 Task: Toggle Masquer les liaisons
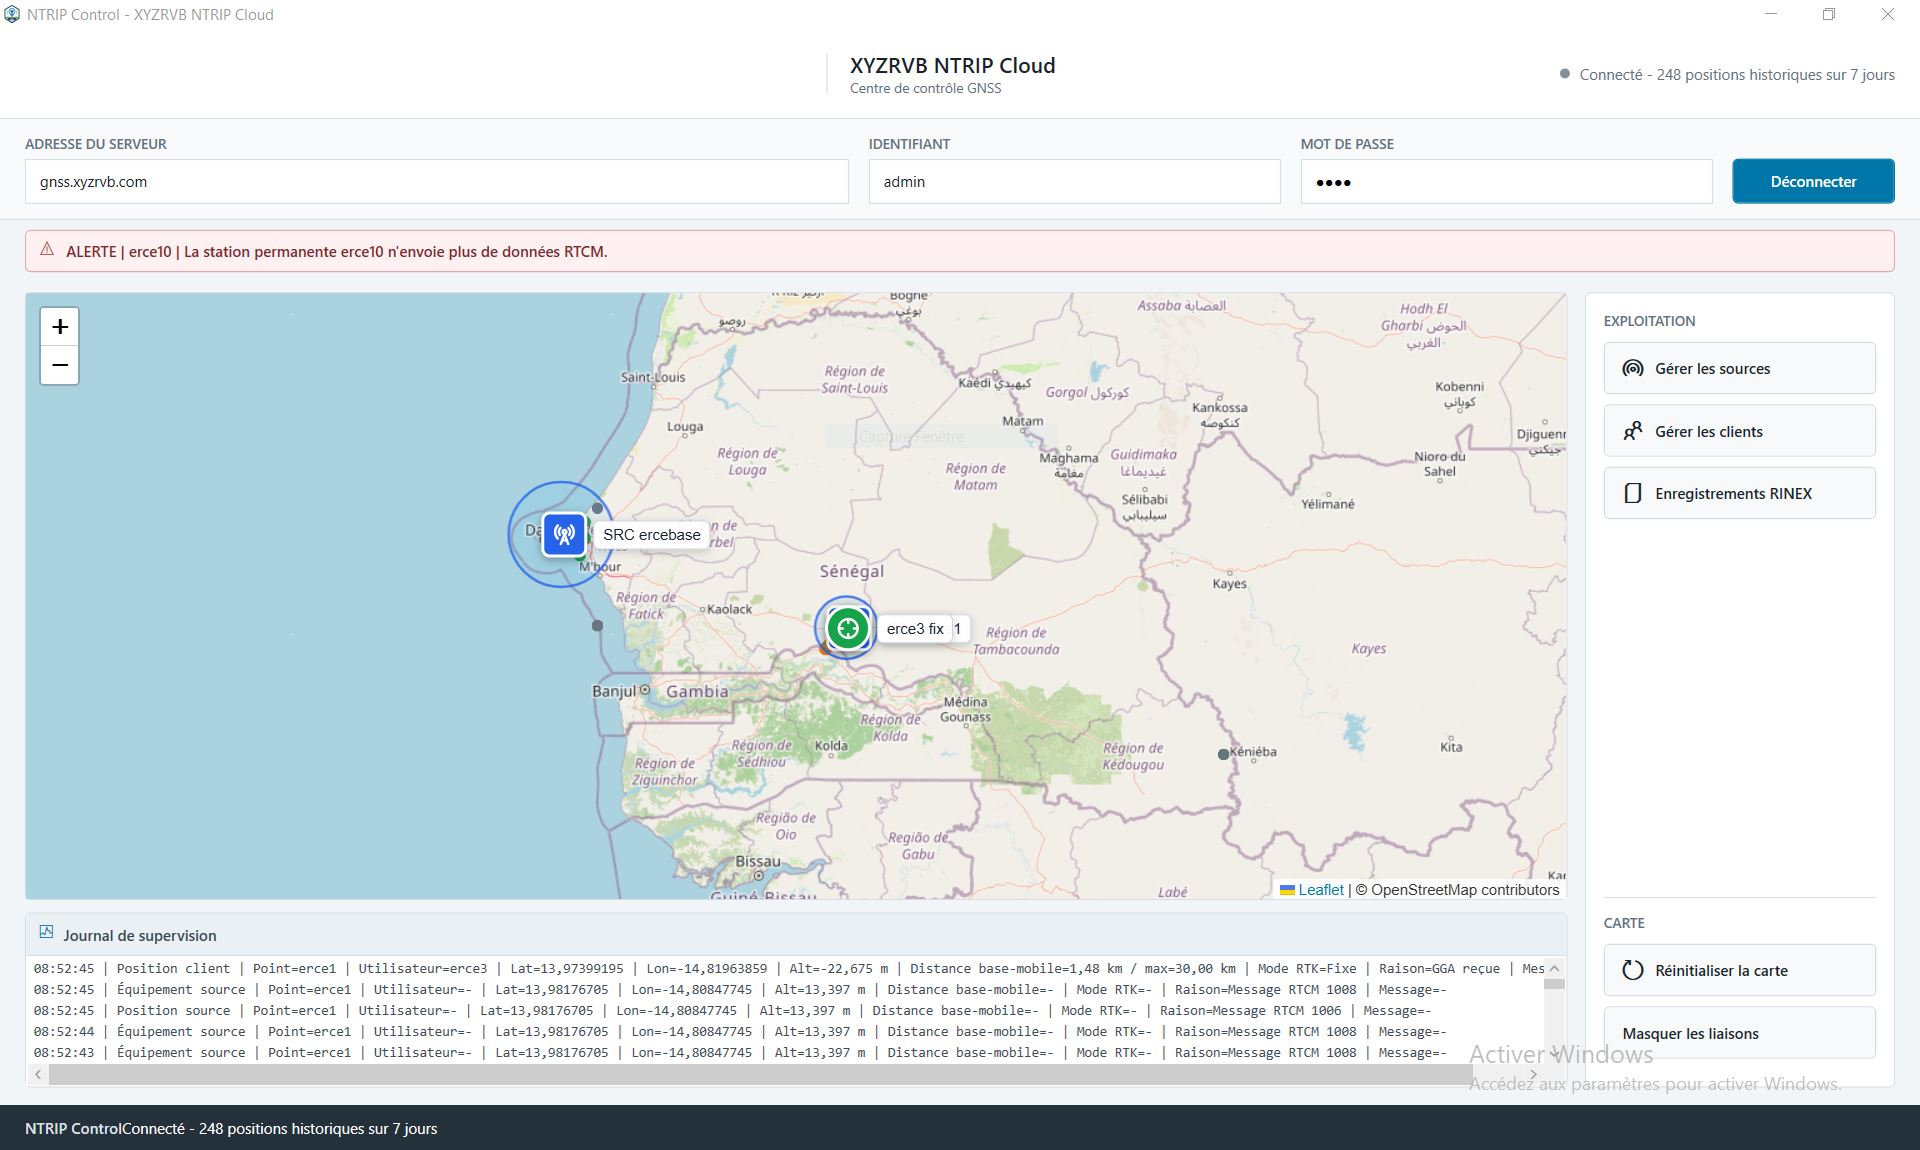(1739, 1033)
